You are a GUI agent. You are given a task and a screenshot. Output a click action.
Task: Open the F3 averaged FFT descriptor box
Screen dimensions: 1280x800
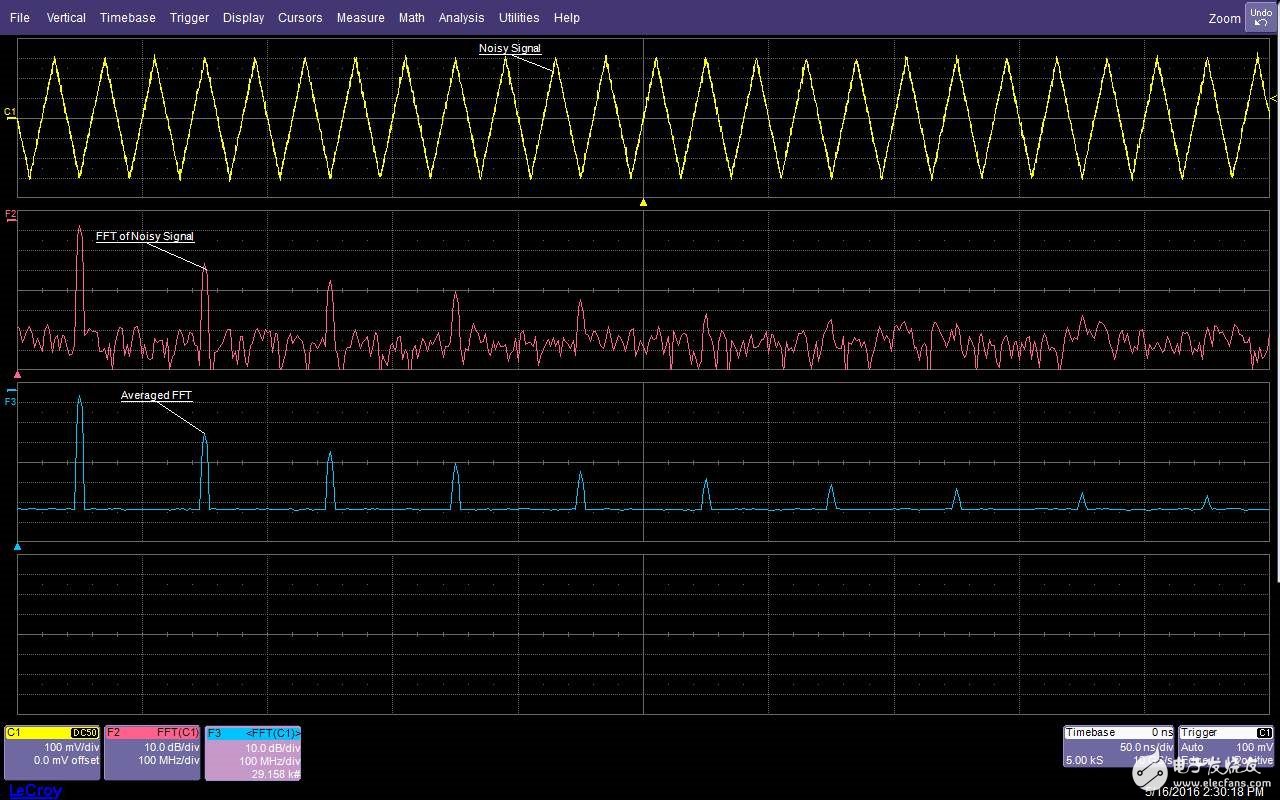252,753
